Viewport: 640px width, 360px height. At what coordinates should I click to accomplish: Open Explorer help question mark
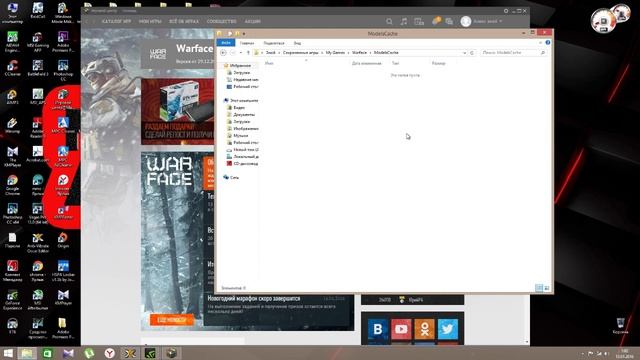[x=548, y=42]
